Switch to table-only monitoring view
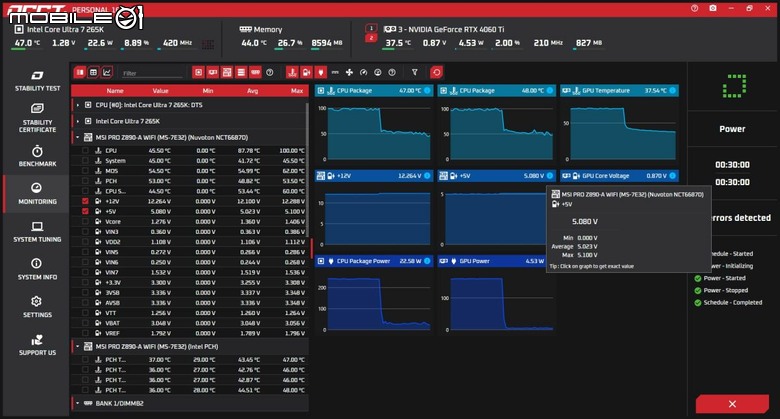 [93, 73]
